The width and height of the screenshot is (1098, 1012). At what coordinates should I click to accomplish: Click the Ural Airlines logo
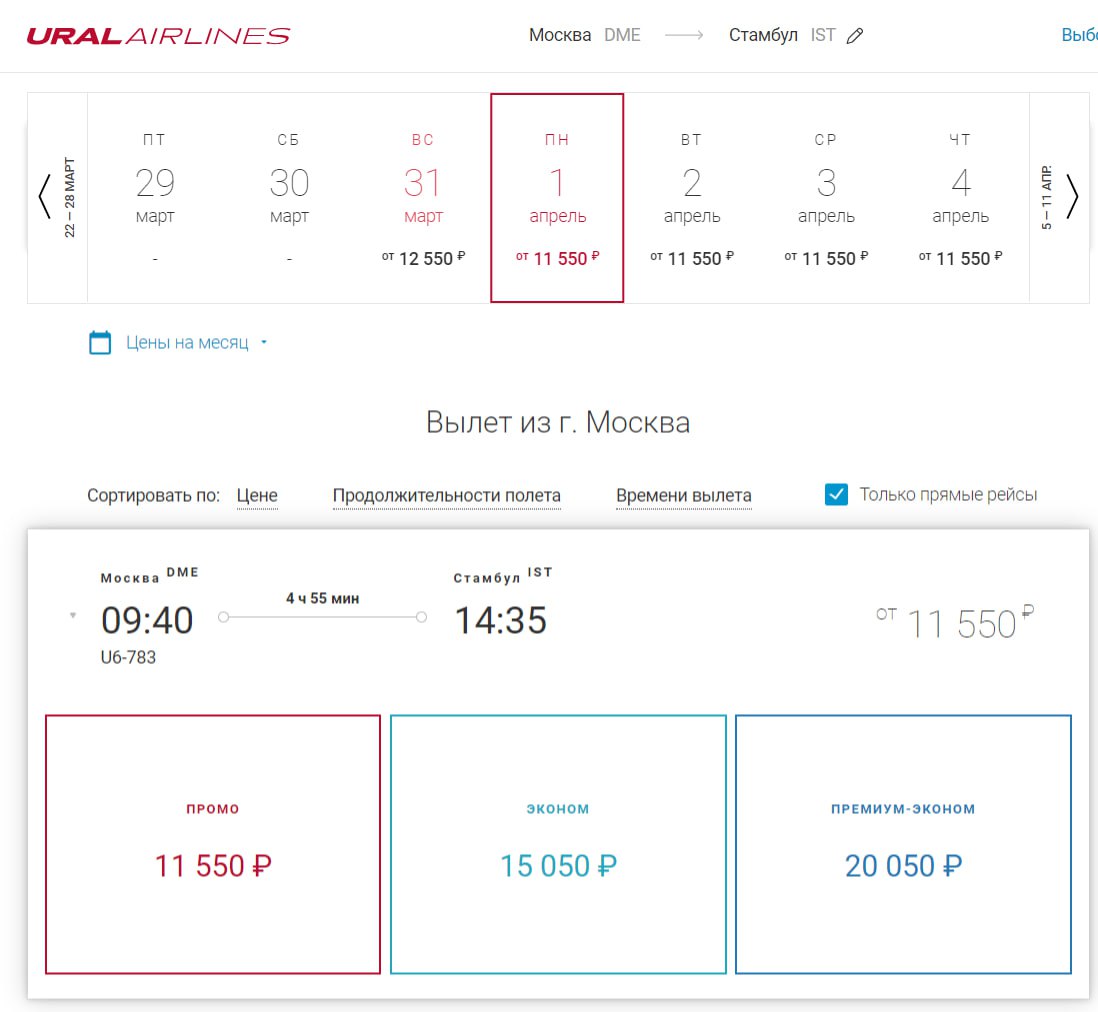coord(158,36)
